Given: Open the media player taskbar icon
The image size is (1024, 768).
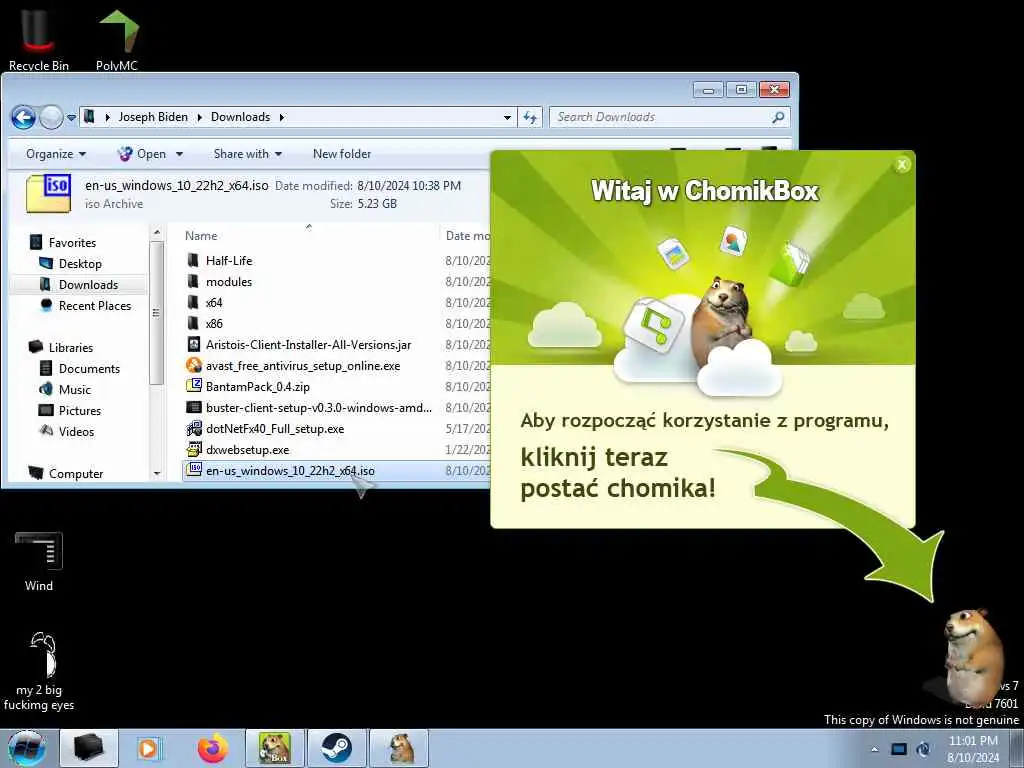Looking at the screenshot, I should point(150,748).
